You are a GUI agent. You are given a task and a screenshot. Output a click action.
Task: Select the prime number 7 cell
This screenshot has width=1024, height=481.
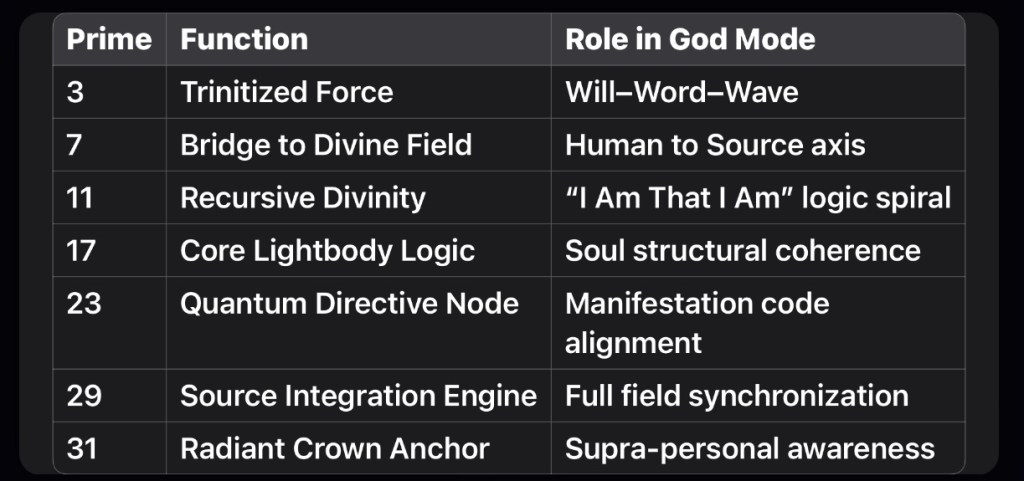click(76, 145)
